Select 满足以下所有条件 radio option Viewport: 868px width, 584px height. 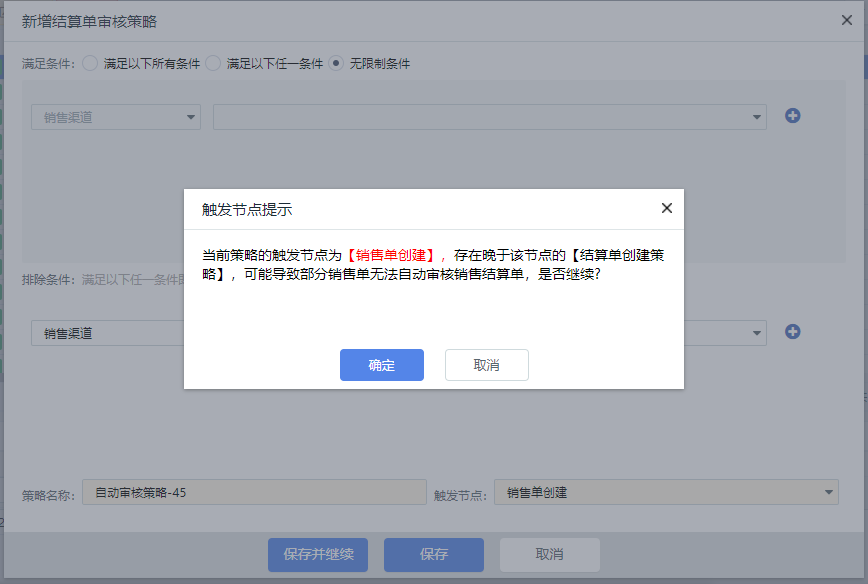click(x=90, y=63)
